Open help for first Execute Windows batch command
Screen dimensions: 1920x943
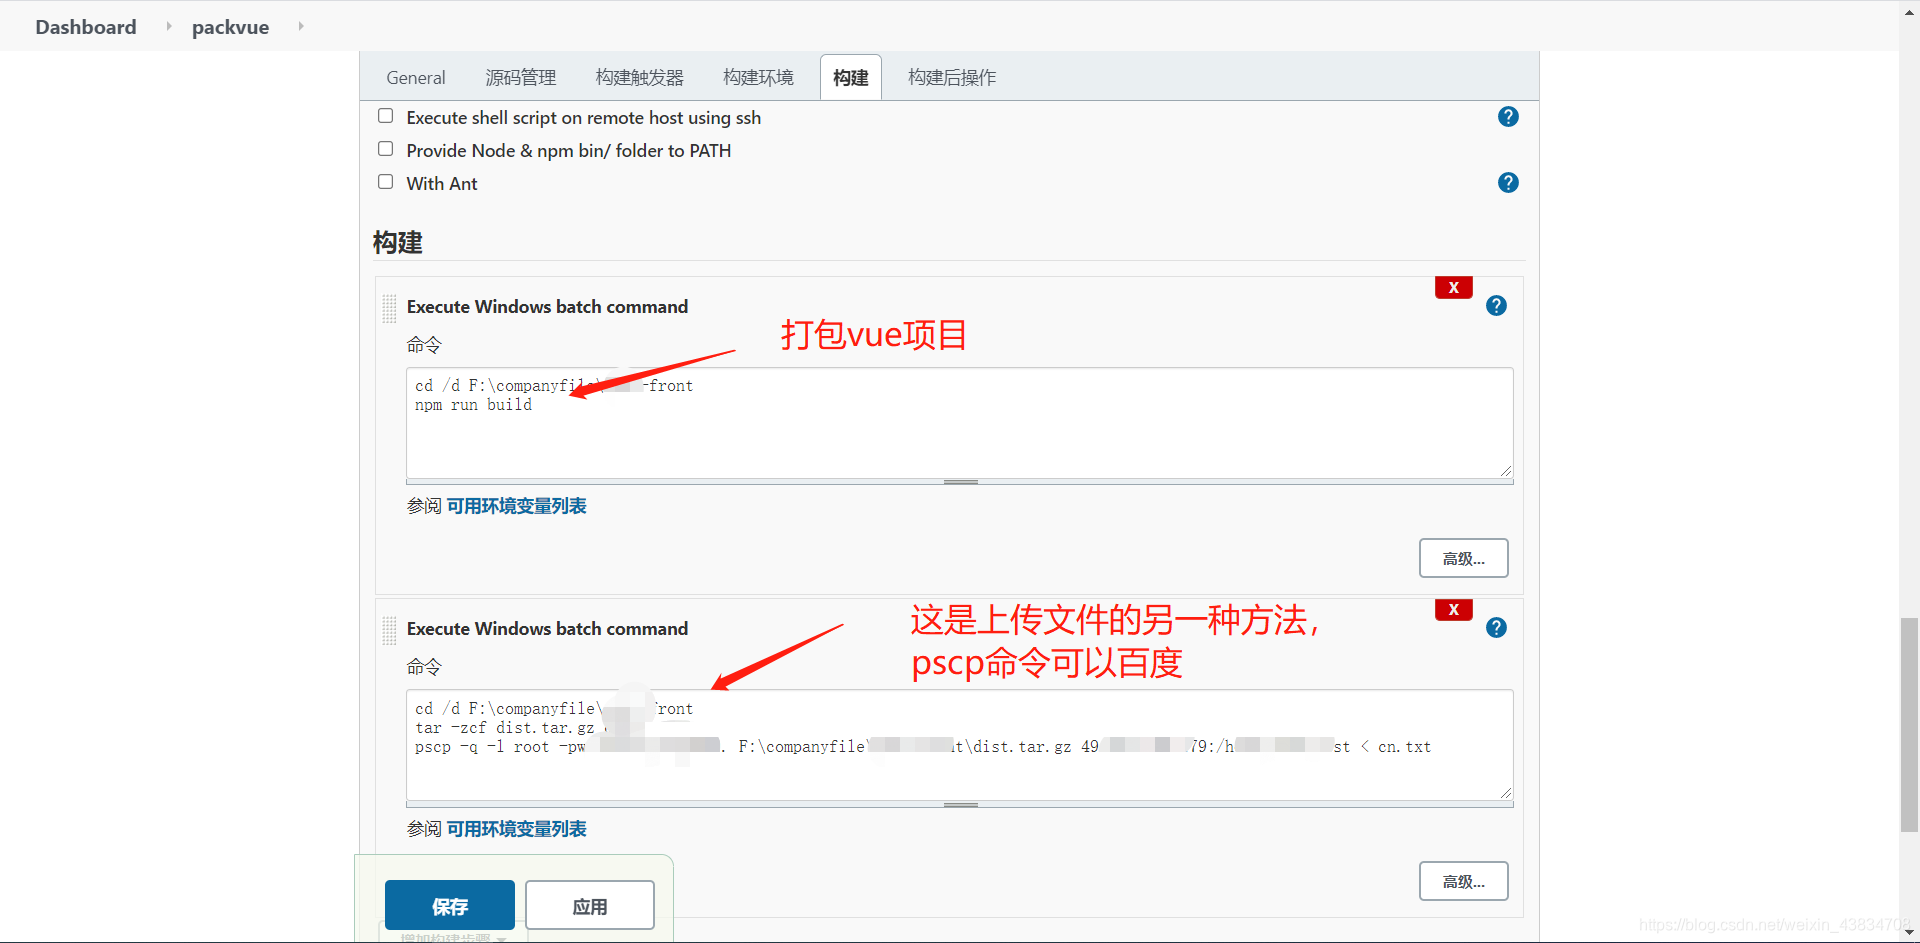click(x=1496, y=306)
